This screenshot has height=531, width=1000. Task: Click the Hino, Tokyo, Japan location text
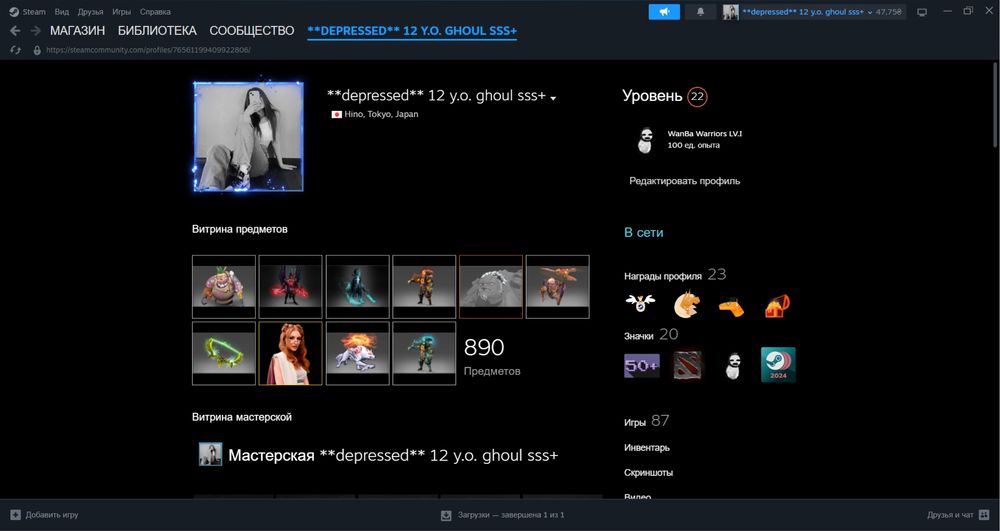381,115
